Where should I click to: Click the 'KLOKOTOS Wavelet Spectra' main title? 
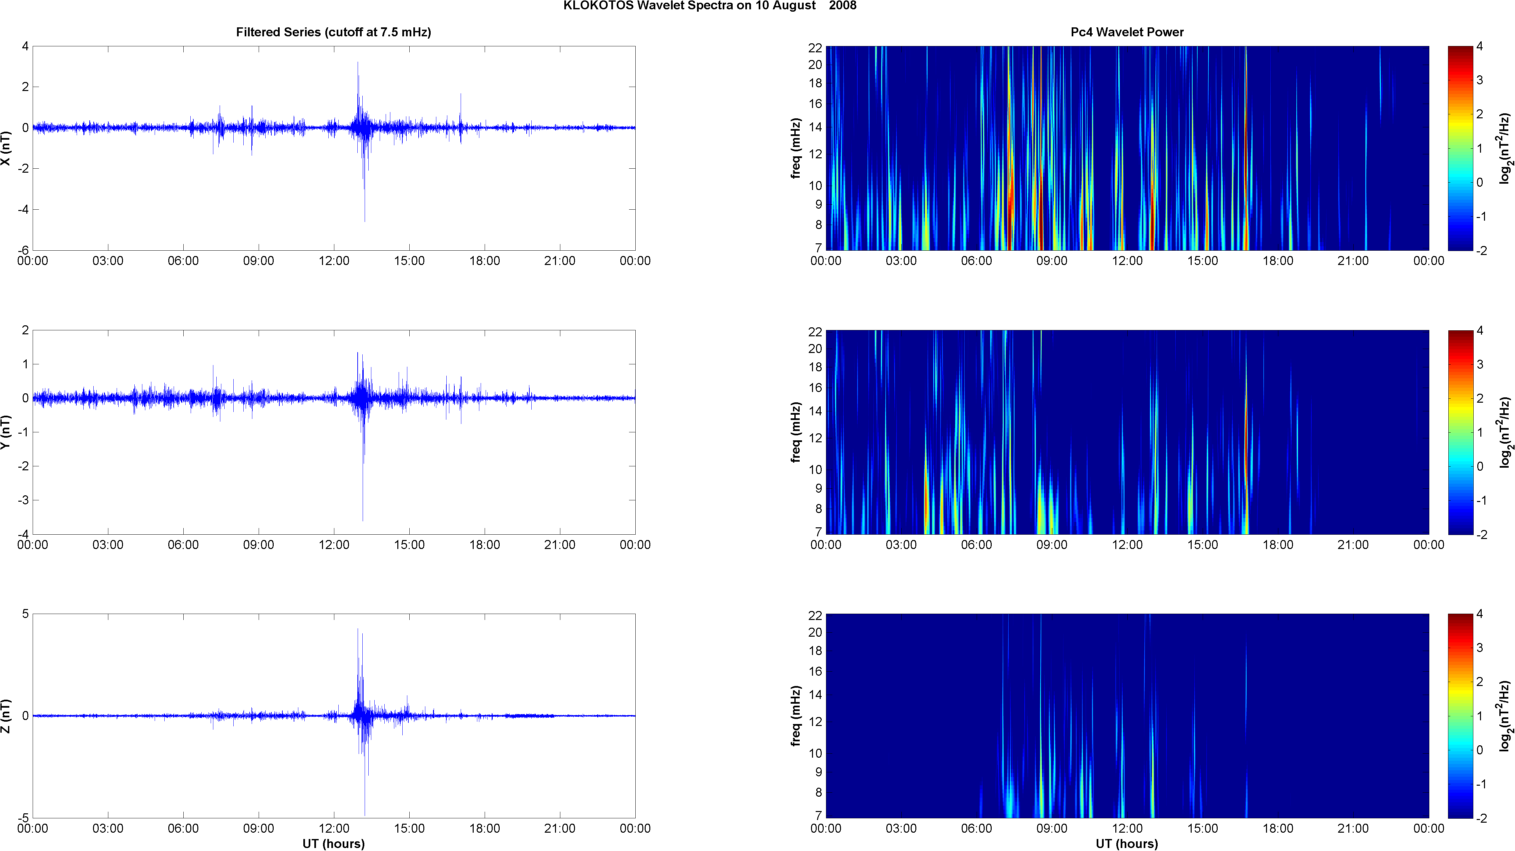click(x=709, y=6)
